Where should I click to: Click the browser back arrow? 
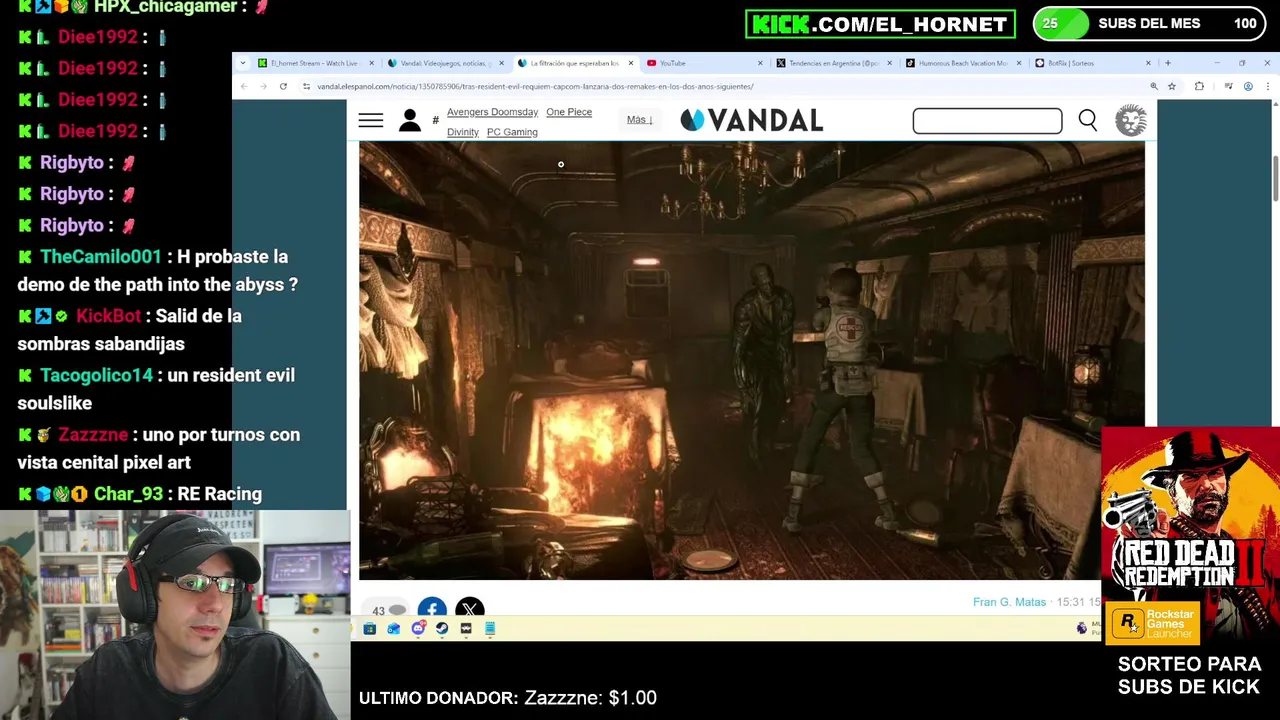(x=244, y=87)
